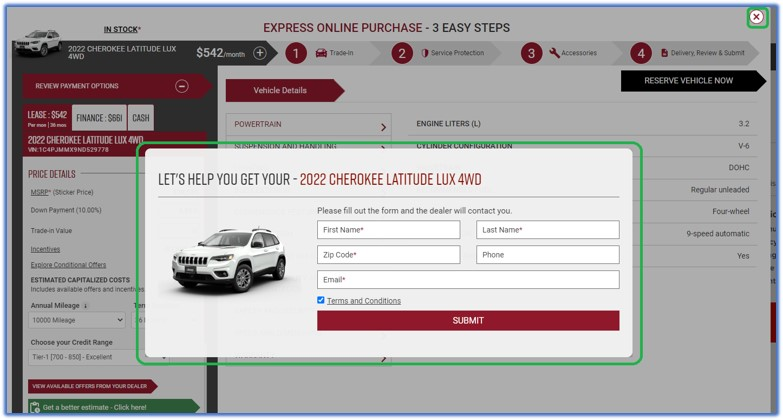Click the Down Payment (10.00%) label
783x420 pixels.
click(66, 210)
